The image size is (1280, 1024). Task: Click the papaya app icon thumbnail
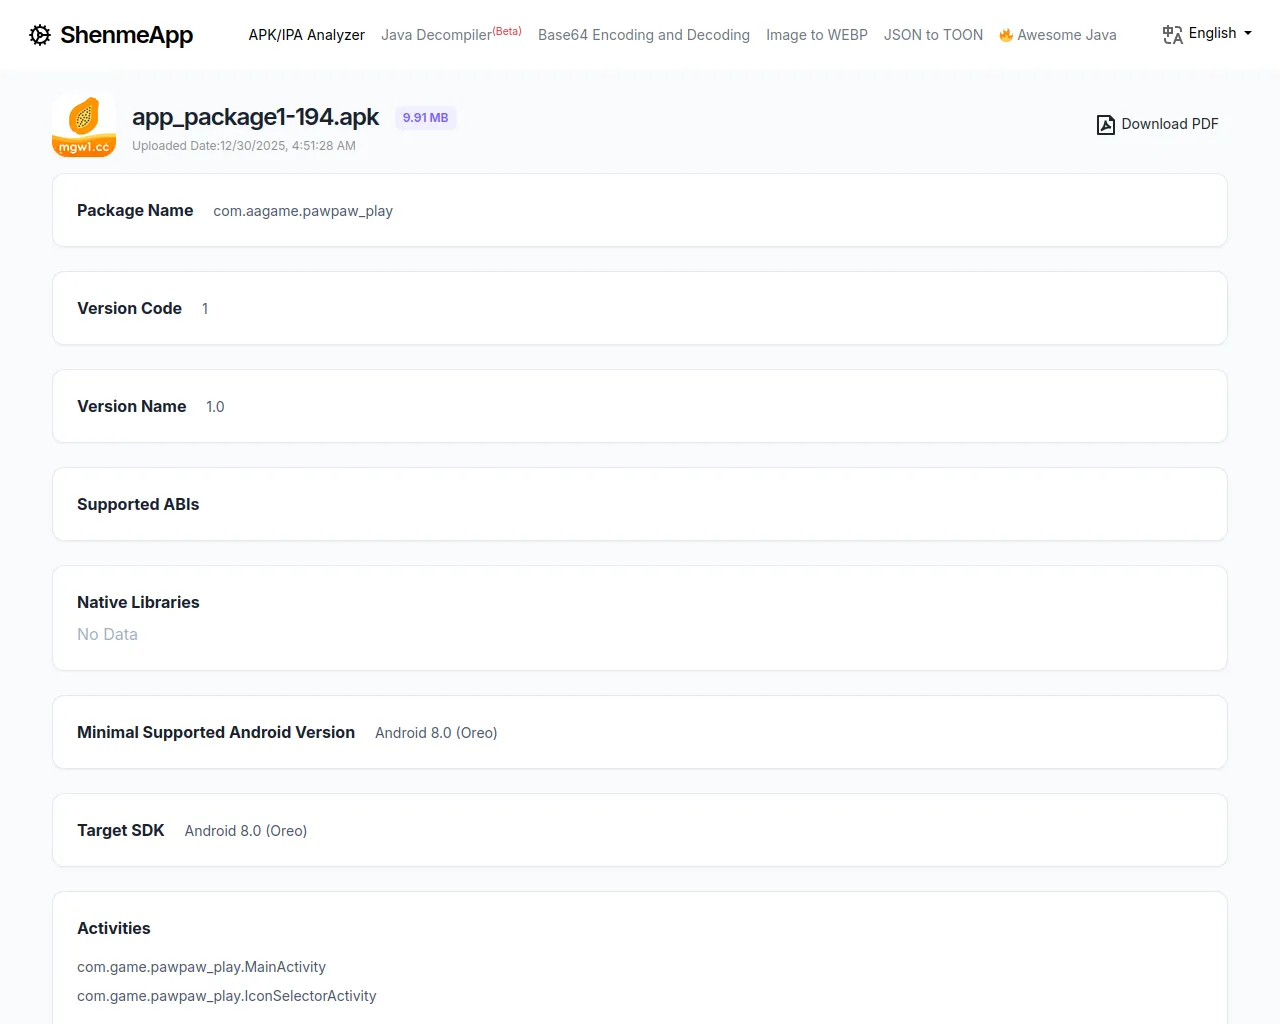tap(84, 126)
